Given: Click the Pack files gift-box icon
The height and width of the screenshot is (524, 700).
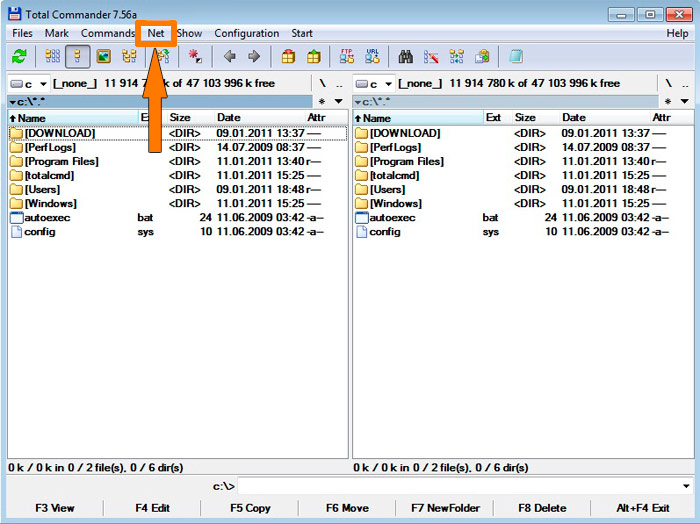Looking at the screenshot, I should (288, 57).
